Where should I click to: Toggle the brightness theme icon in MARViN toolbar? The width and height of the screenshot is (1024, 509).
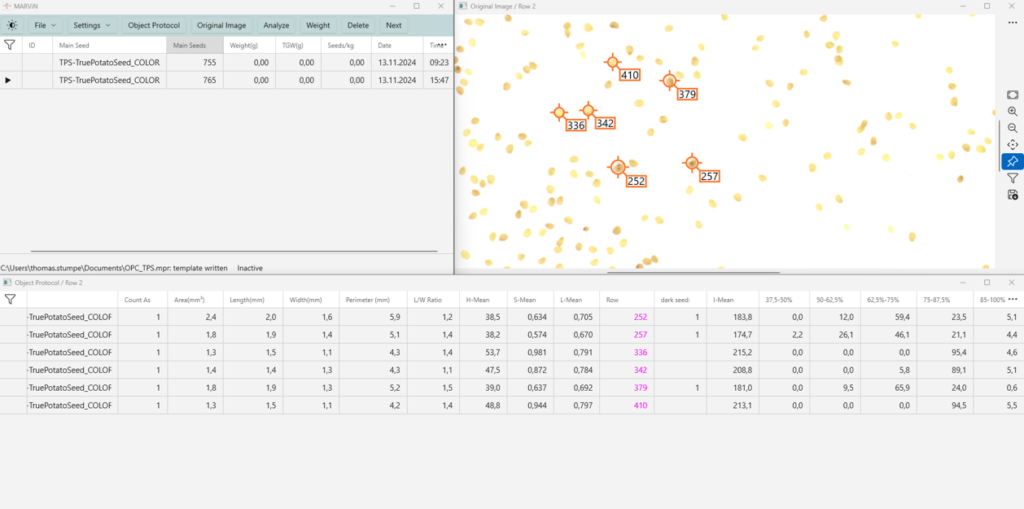(12, 25)
